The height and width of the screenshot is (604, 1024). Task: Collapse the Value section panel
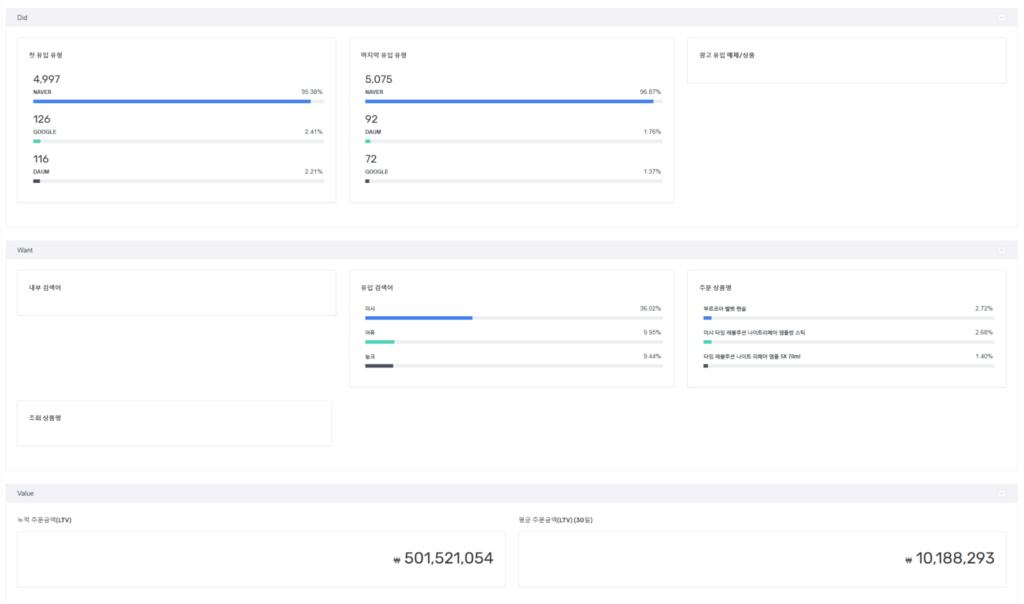tap(1002, 494)
